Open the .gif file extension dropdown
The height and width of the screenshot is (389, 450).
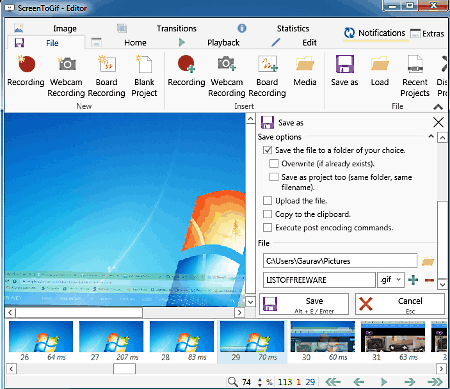(391, 280)
